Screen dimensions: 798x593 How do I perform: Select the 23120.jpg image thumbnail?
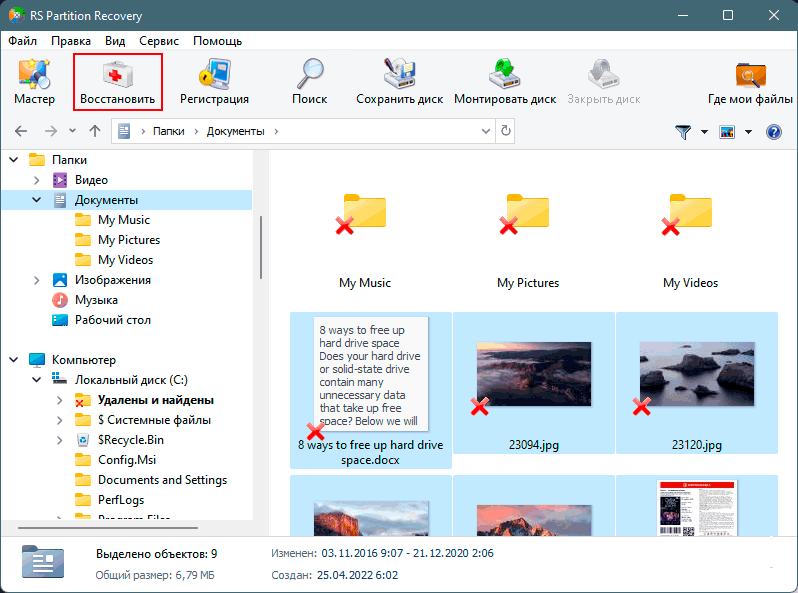pyautogui.click(x=697, y=383)
